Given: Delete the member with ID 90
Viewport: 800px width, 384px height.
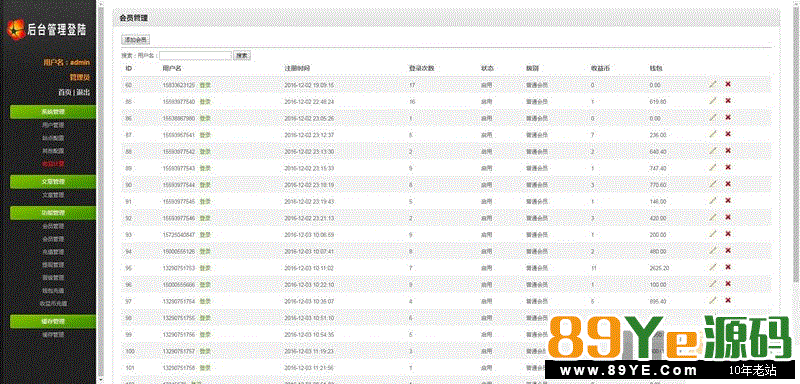Looking at the screenshot, I should pos(728,184).
